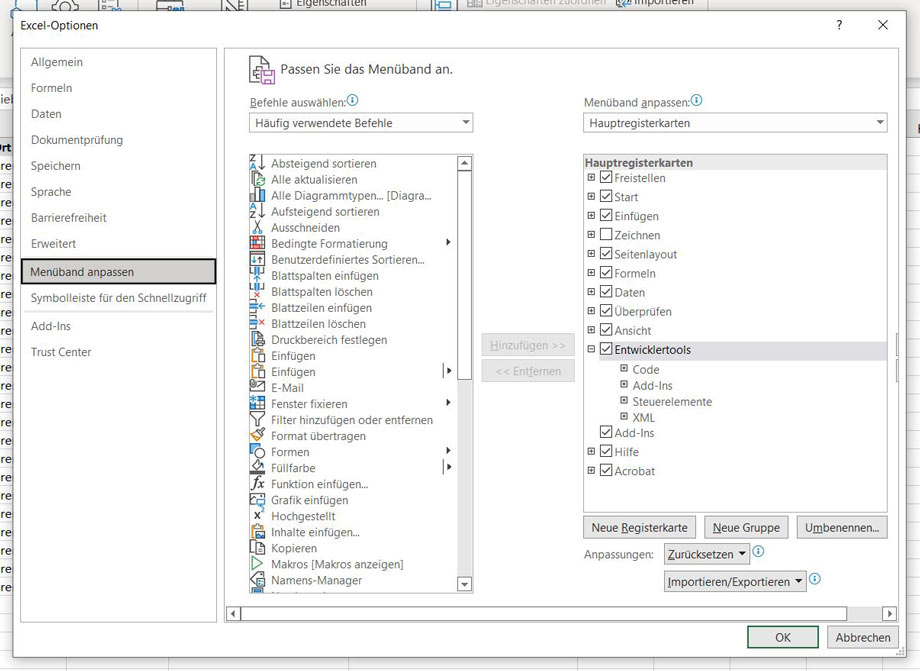Disable the Ansicht tab checkbox
The height and width of the screenshot is (671, 920).
point(606,330)
